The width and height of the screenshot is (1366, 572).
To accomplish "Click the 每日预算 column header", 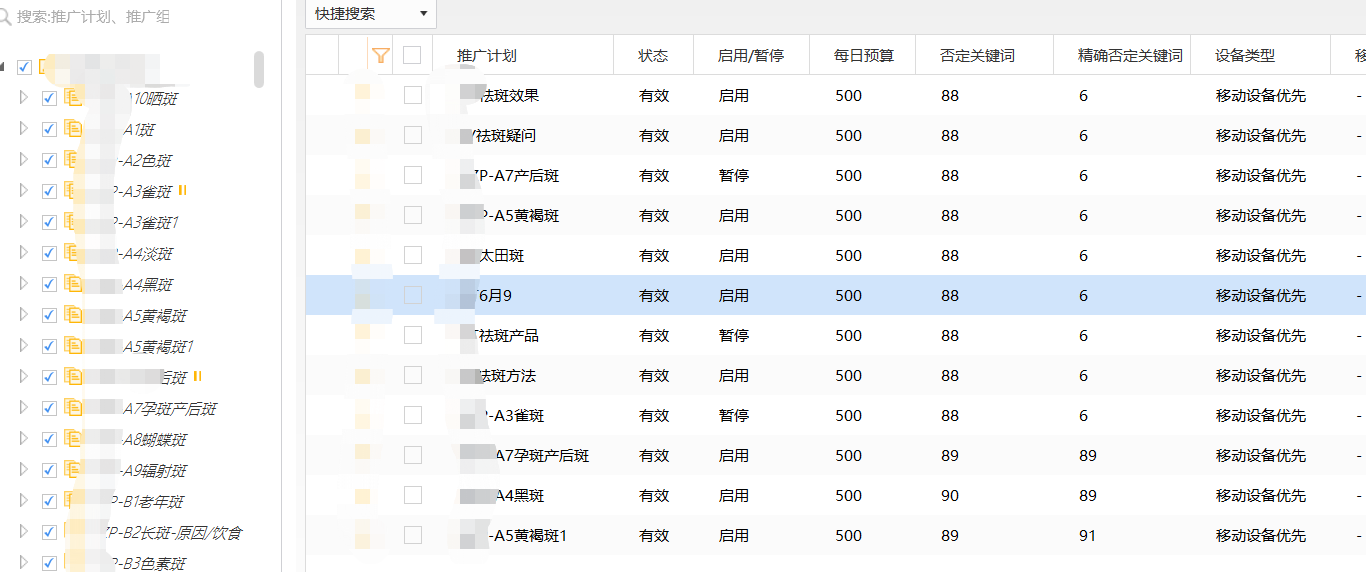I will (864, 56).
